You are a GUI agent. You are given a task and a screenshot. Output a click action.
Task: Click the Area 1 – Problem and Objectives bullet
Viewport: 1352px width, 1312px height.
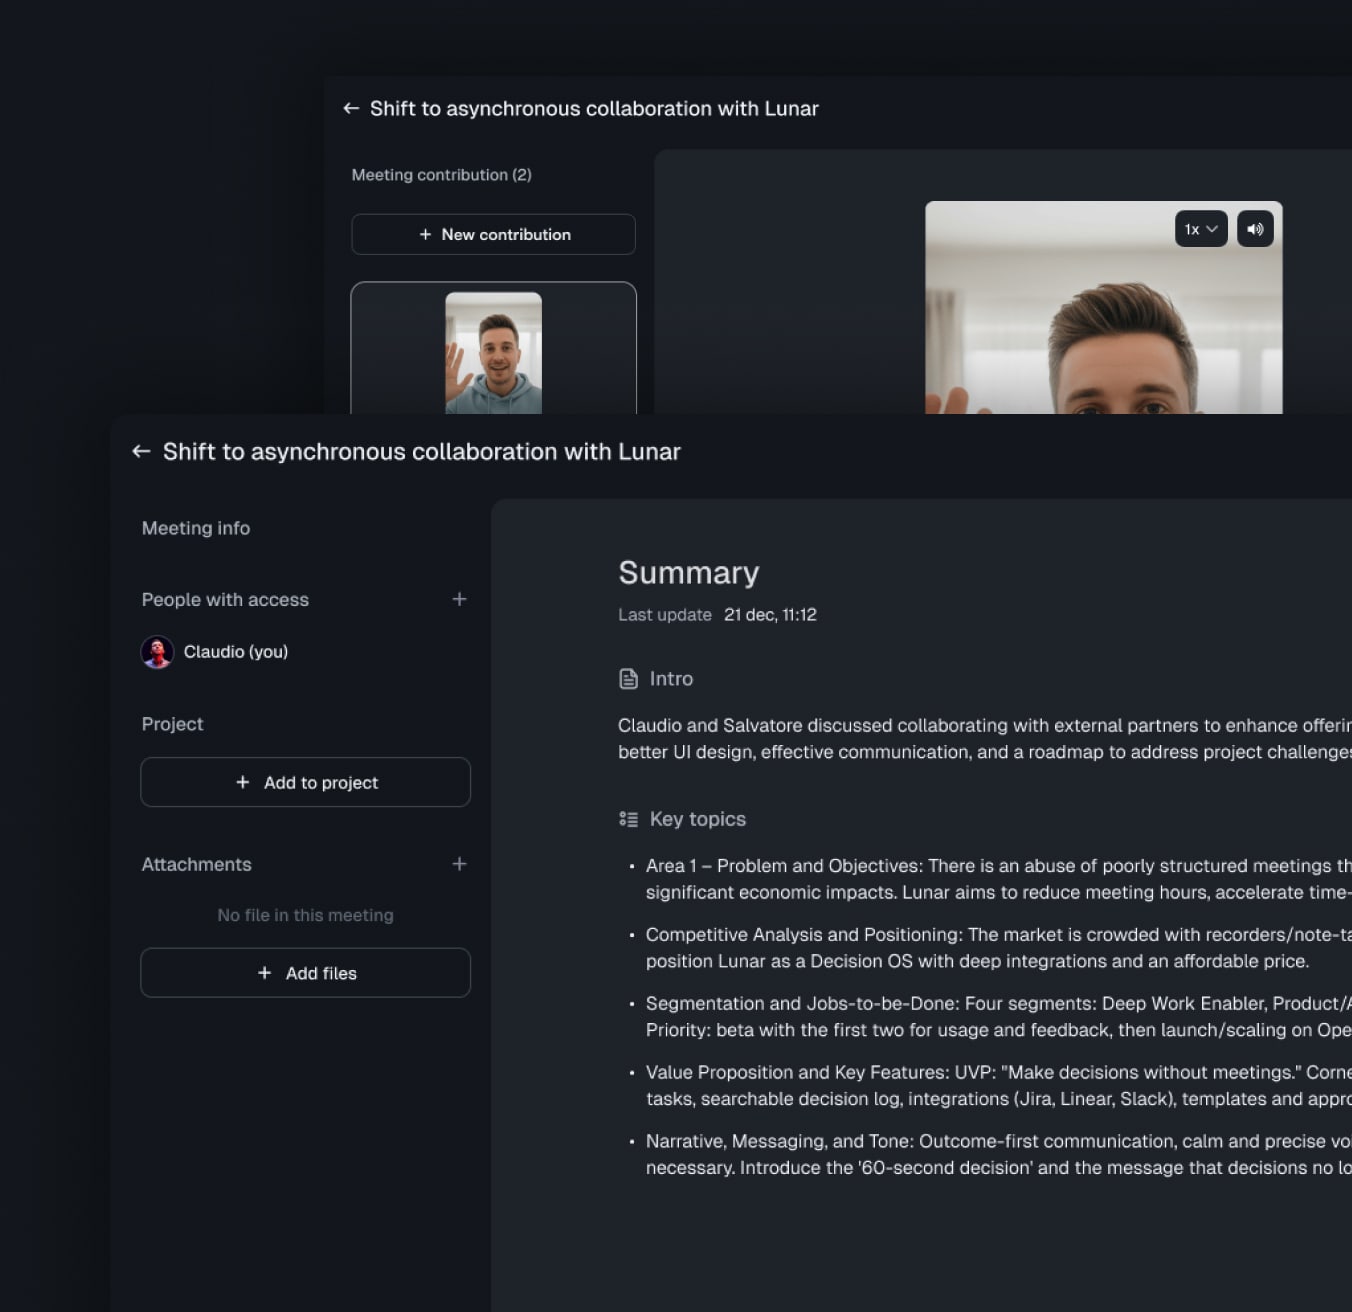click(x=998, y=879)
